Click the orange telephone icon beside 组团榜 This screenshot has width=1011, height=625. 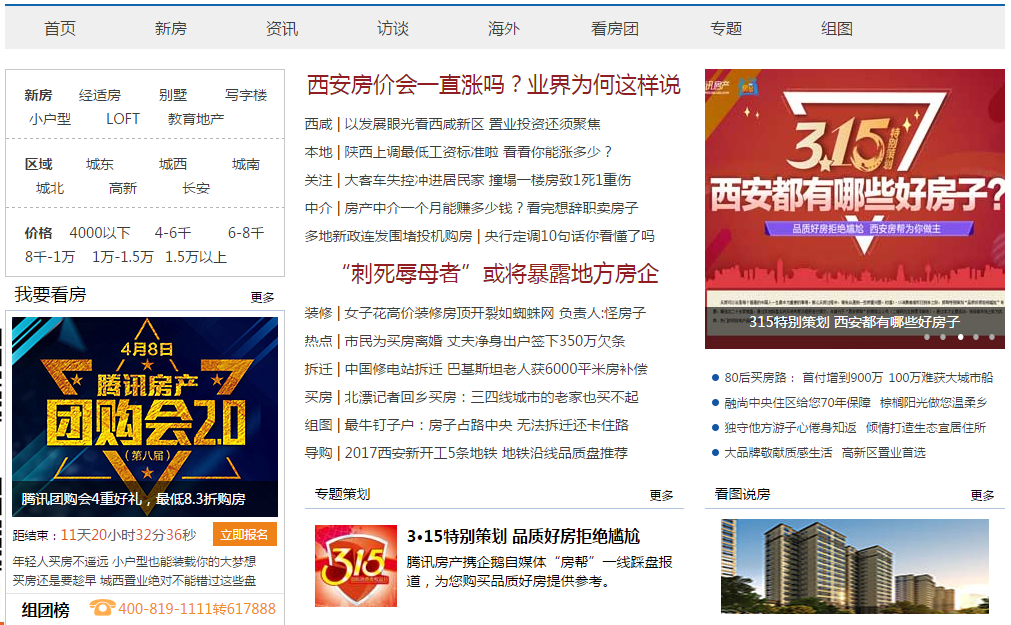click(102, 608)
